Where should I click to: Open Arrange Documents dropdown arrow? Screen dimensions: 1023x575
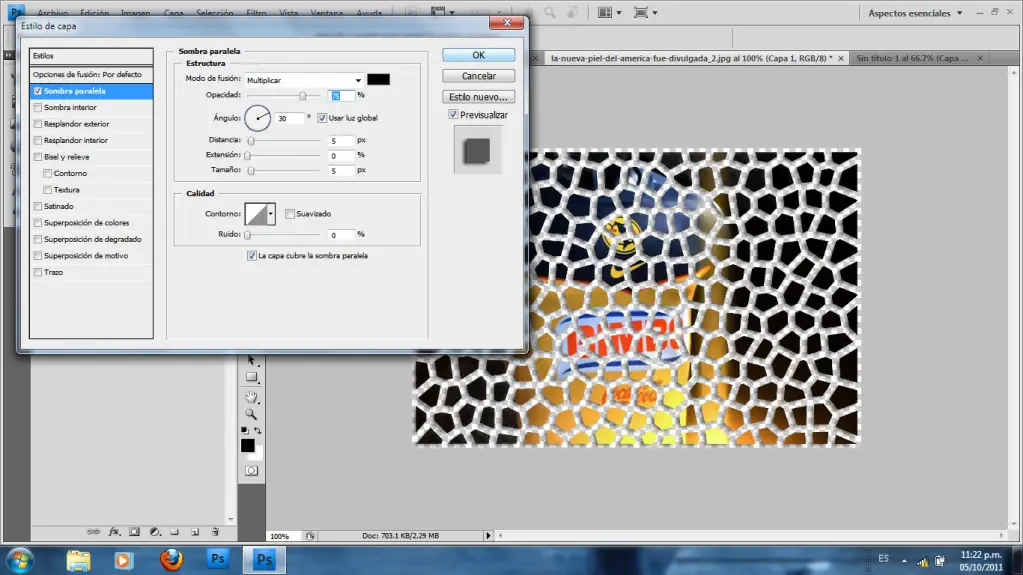click(x=618, y=13)
